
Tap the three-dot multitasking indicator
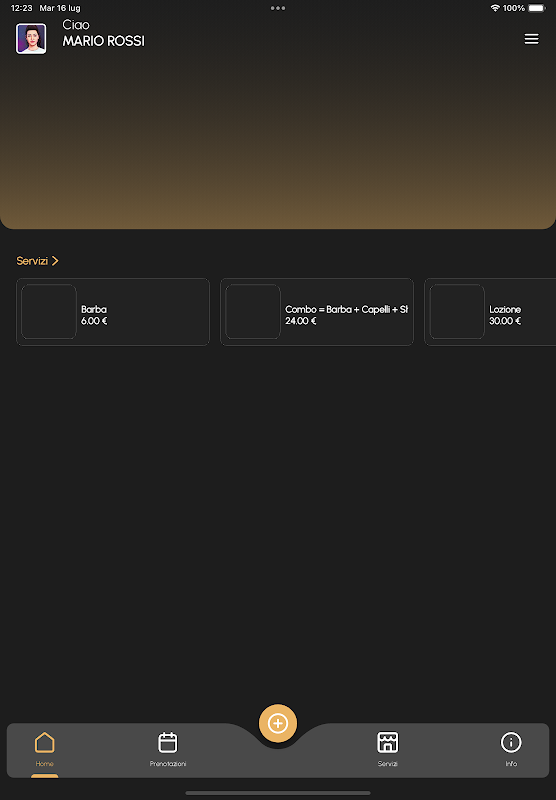[x=278, y=8]
